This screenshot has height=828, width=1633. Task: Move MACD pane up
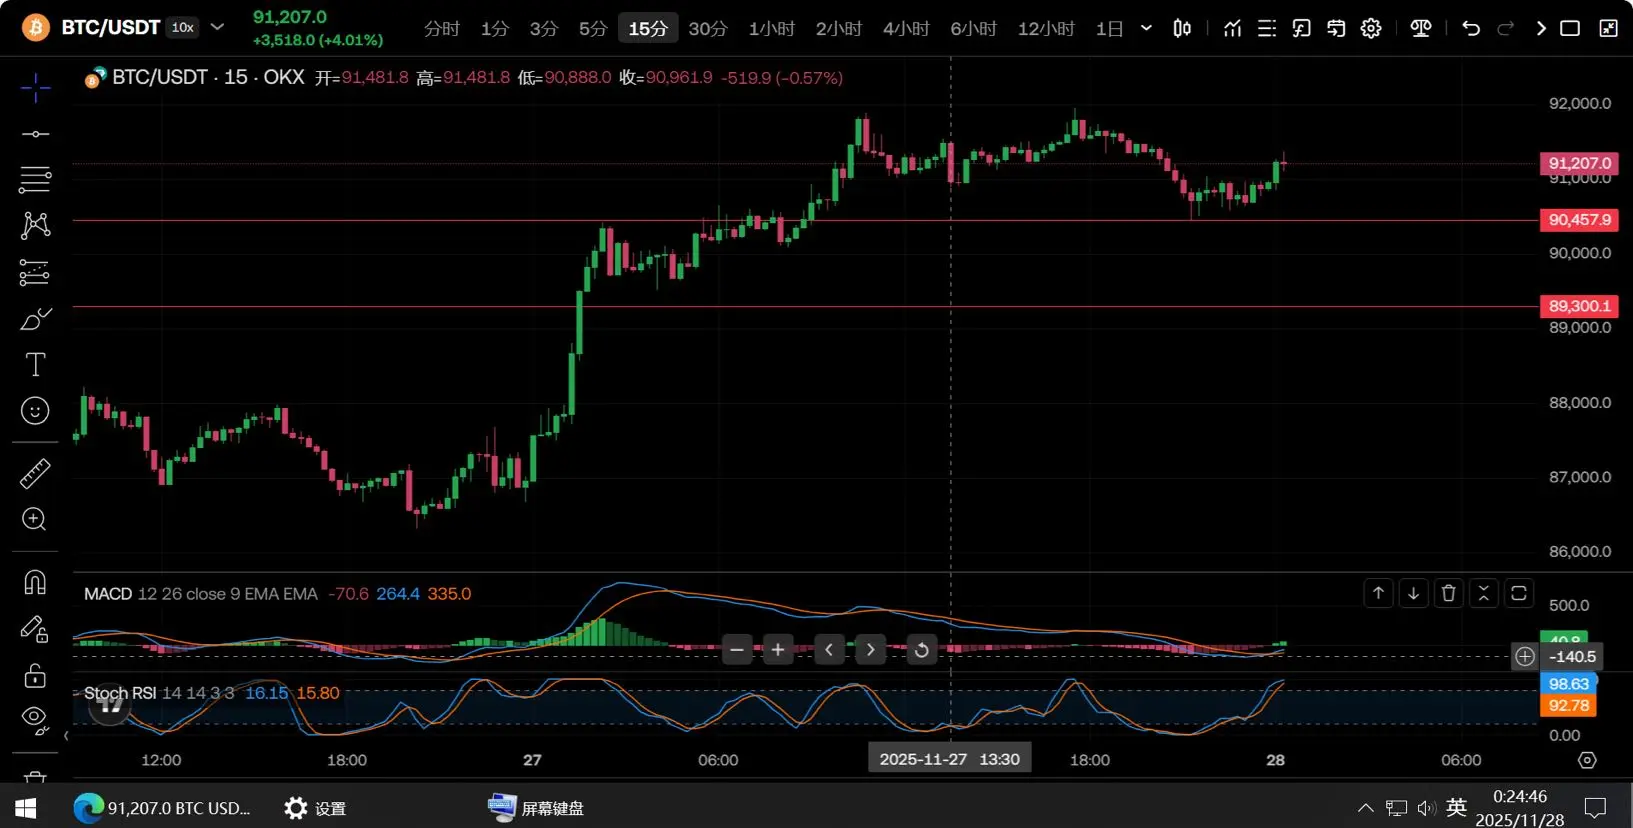point(1378,593)
